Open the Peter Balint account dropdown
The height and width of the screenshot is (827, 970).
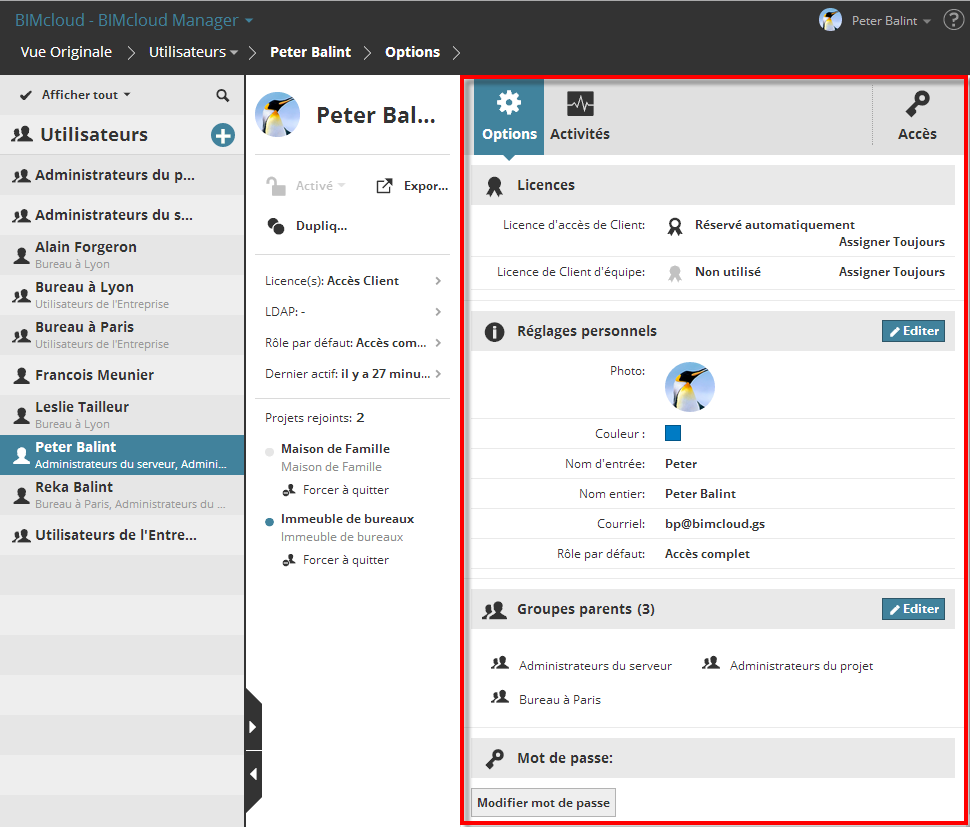[x=891, y=20]
